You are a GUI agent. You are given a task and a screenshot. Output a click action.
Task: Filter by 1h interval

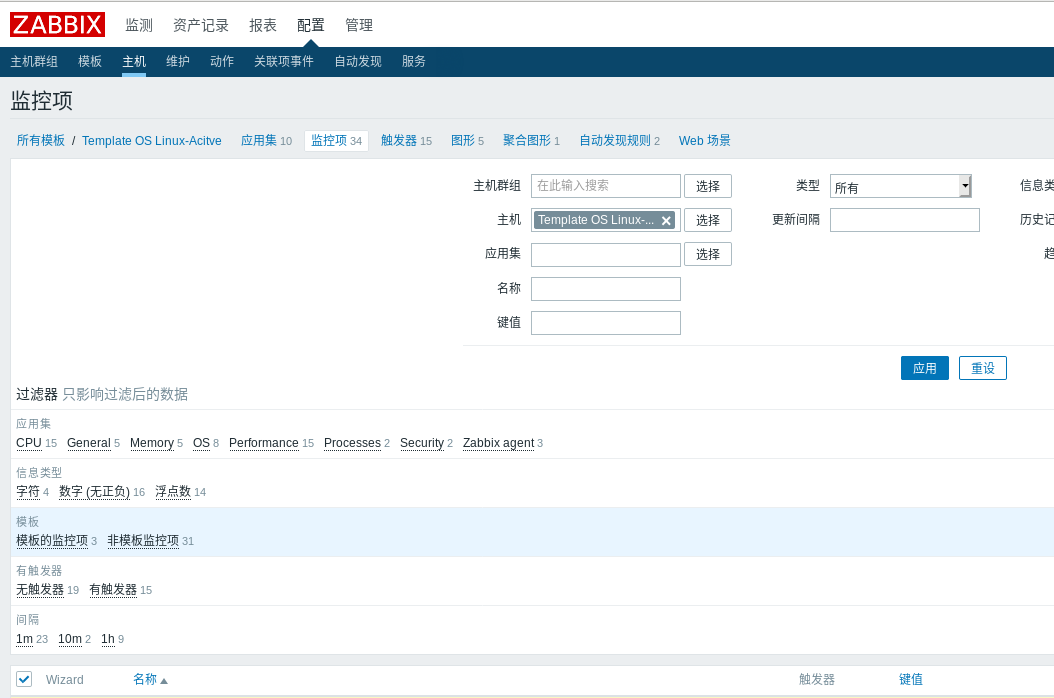point(108,639)
